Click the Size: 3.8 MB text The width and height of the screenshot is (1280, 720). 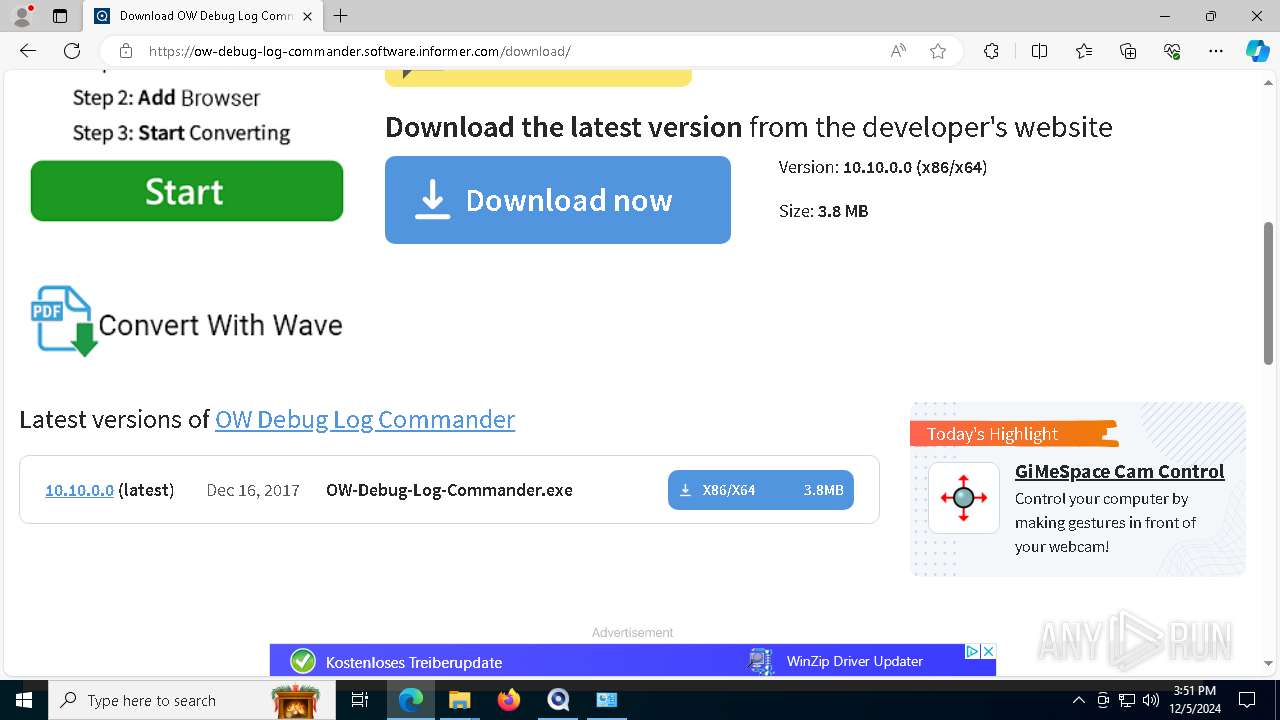tap(823, 211)
